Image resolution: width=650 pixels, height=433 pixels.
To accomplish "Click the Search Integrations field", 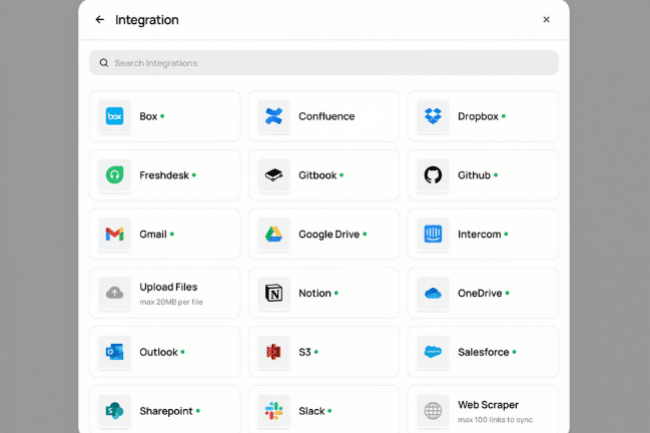I will coord(324,63).
